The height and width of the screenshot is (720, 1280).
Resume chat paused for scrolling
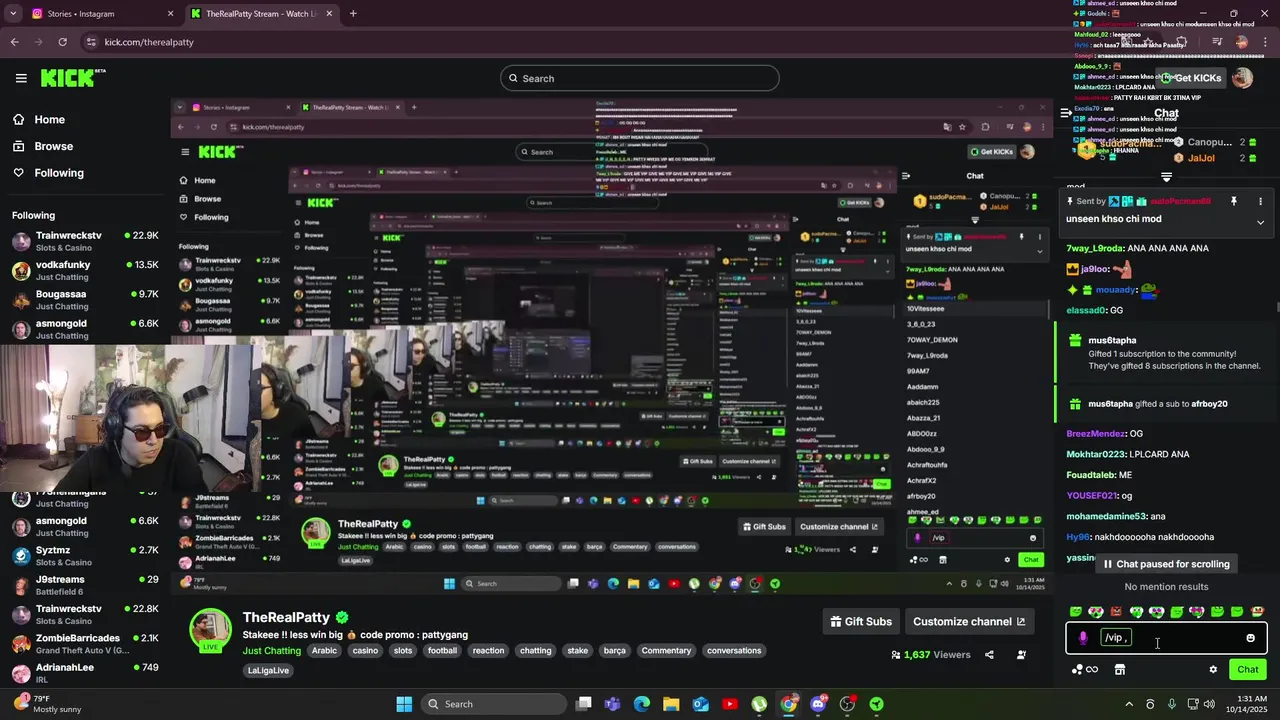click(1166, 564)
